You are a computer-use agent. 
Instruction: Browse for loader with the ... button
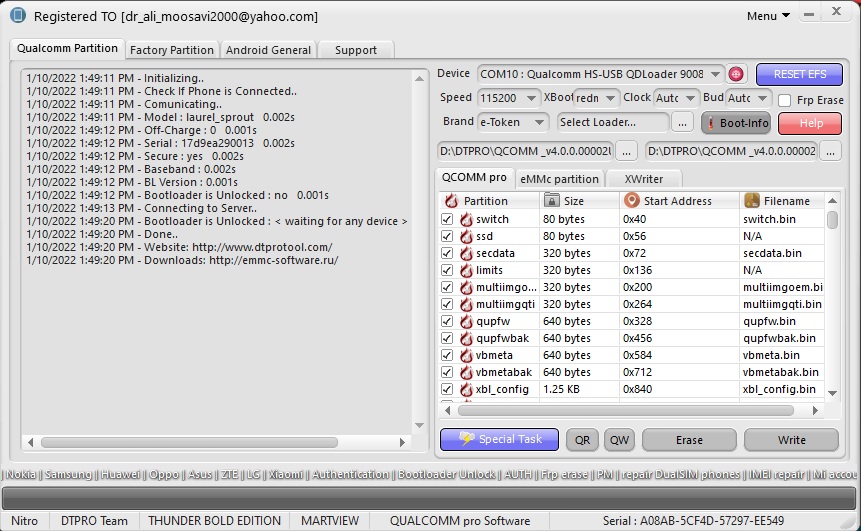point(682,122)
